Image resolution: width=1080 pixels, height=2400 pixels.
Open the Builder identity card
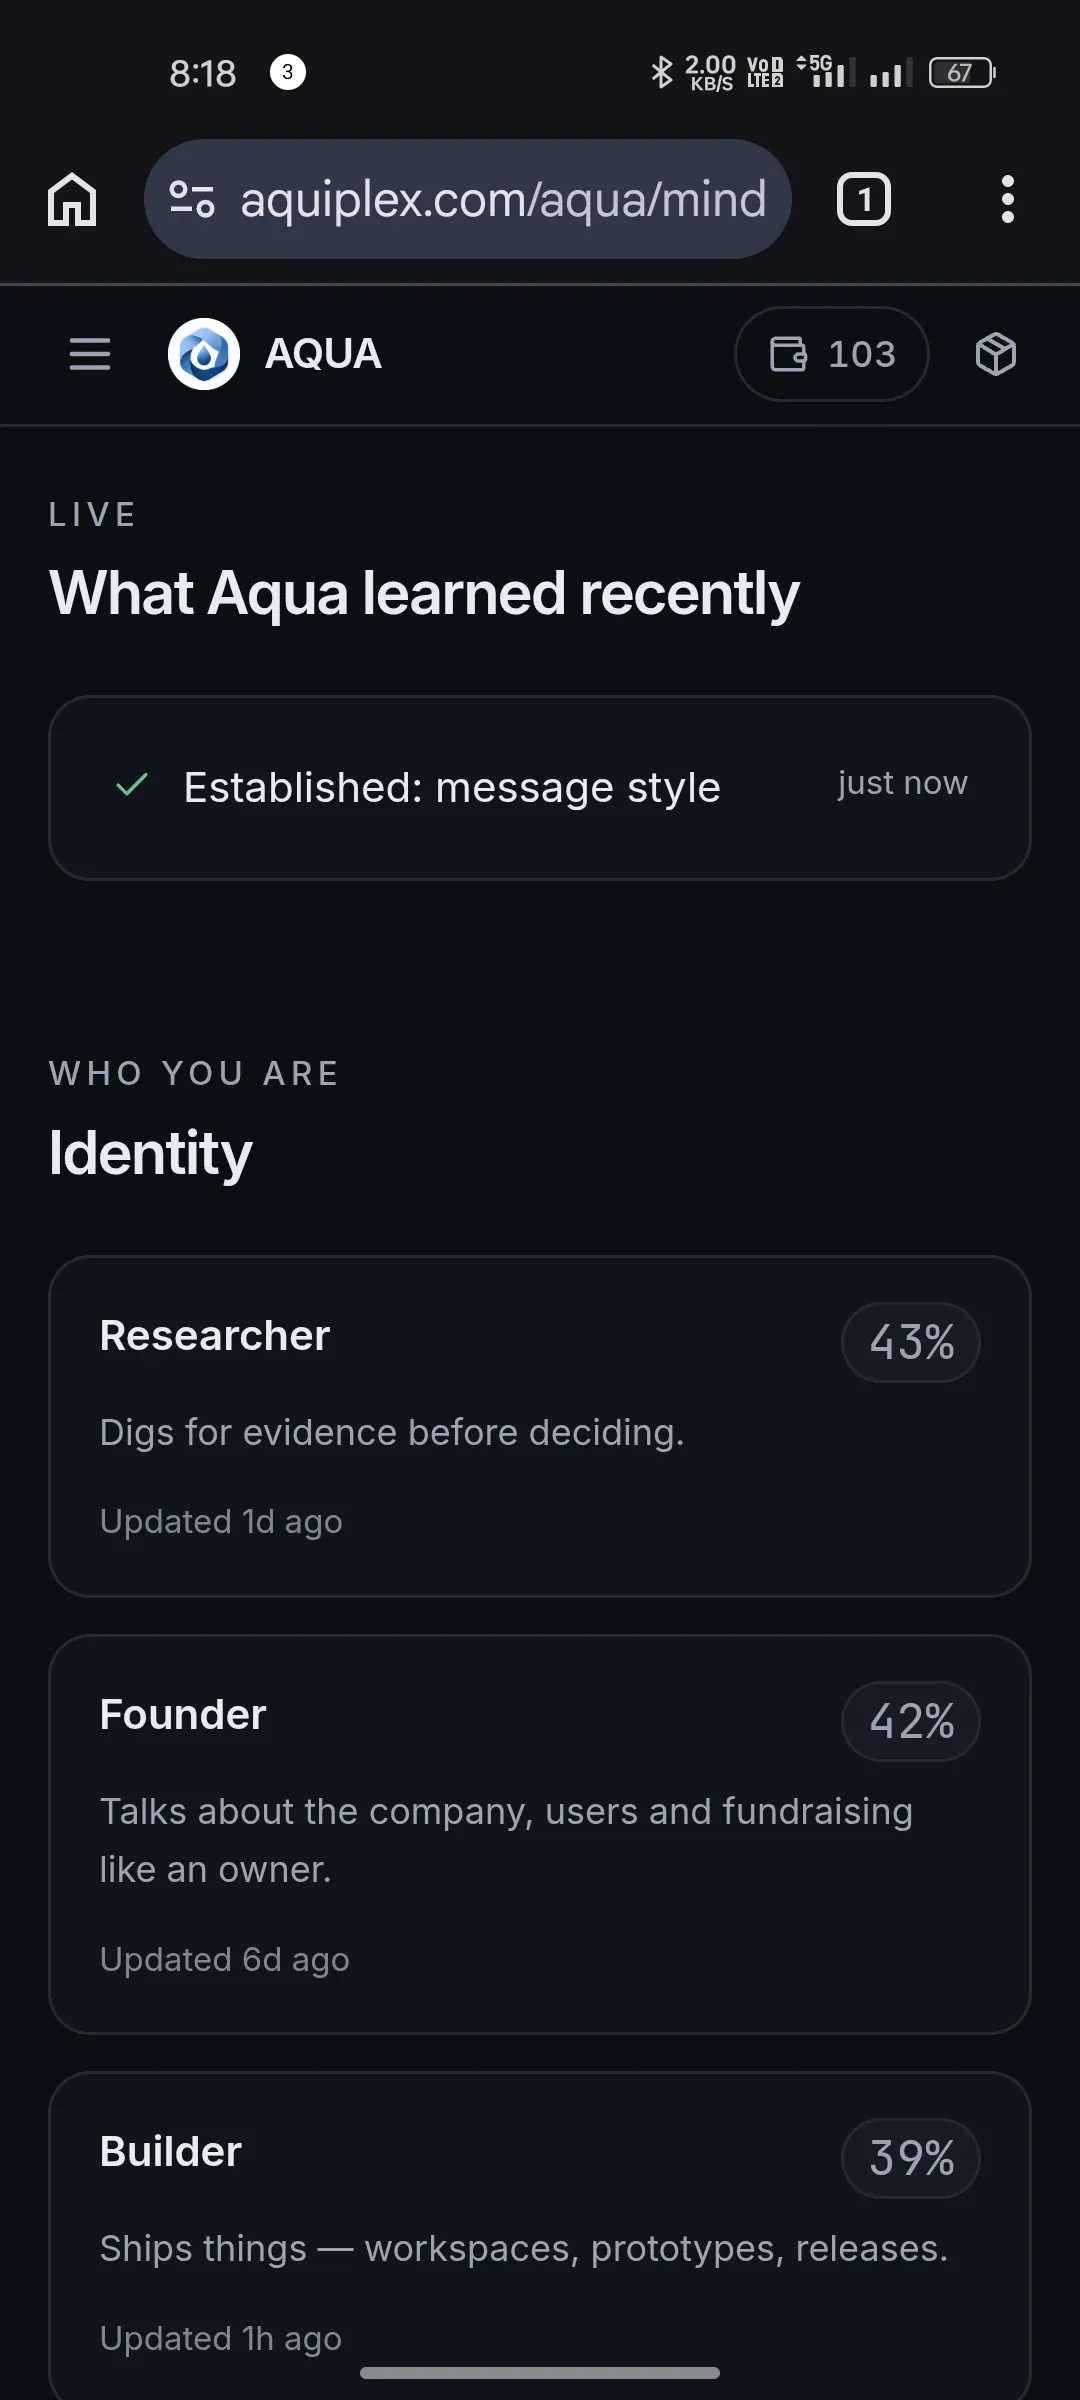(x=540, y=2236)
